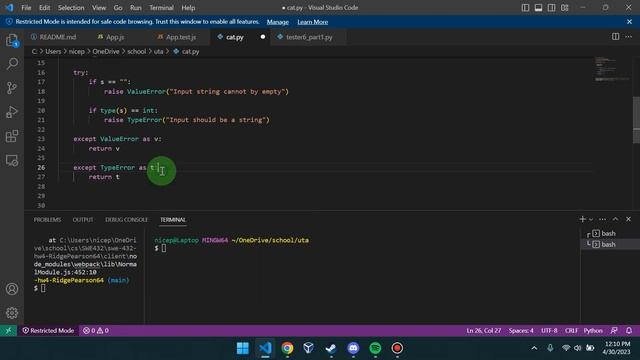Click breadcrumb segment 'Users'
Viewport: 640px width, 360px height.
point(53,51)
